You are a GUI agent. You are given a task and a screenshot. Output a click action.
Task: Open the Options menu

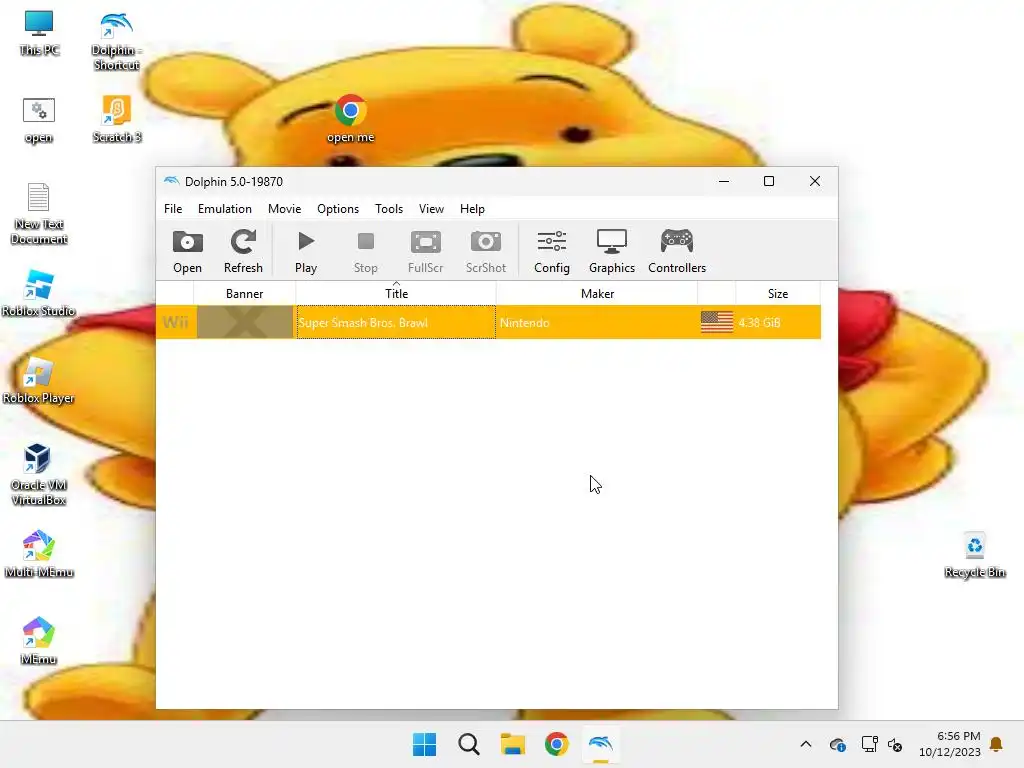[x=338, y=209]
